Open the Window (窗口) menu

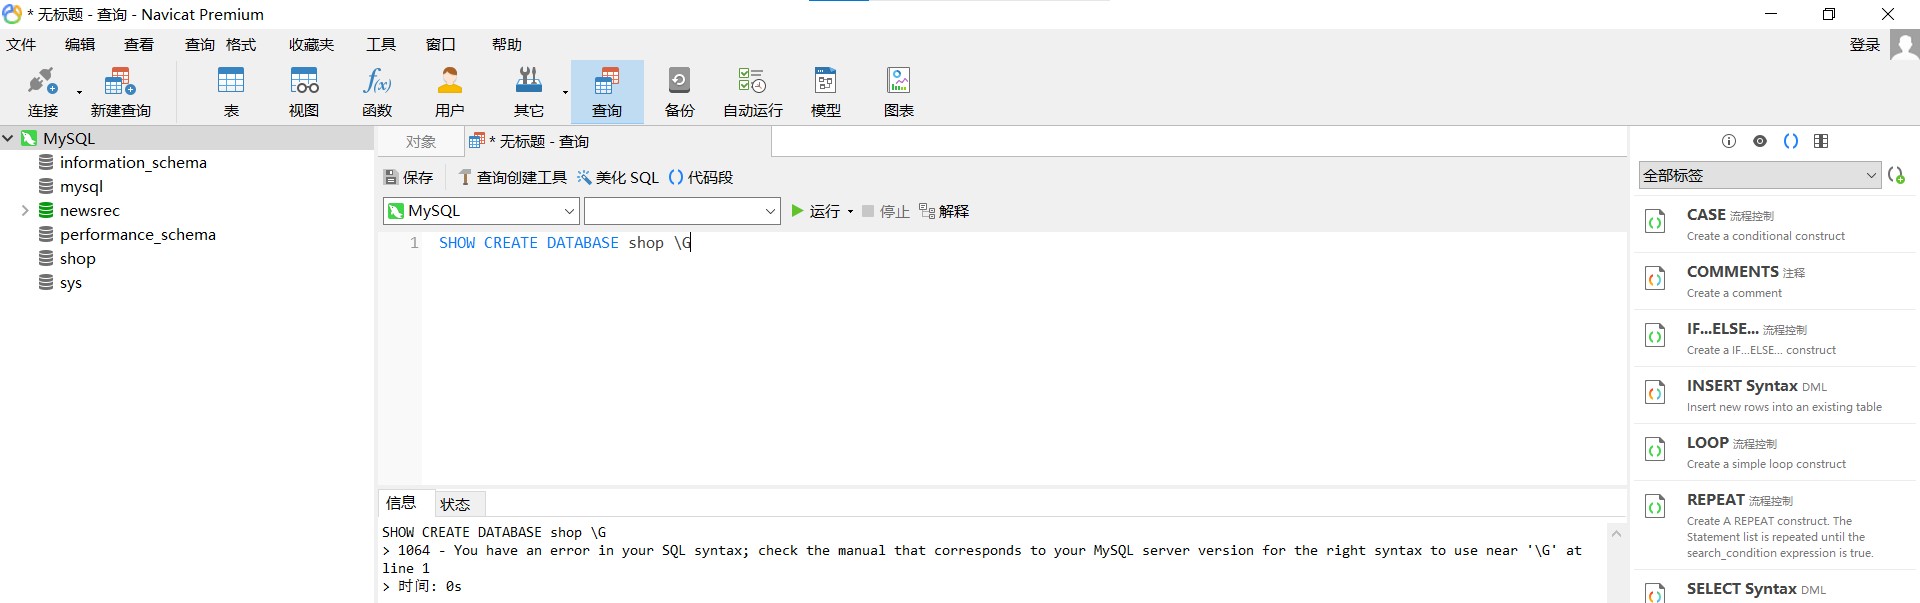[441, 45]
